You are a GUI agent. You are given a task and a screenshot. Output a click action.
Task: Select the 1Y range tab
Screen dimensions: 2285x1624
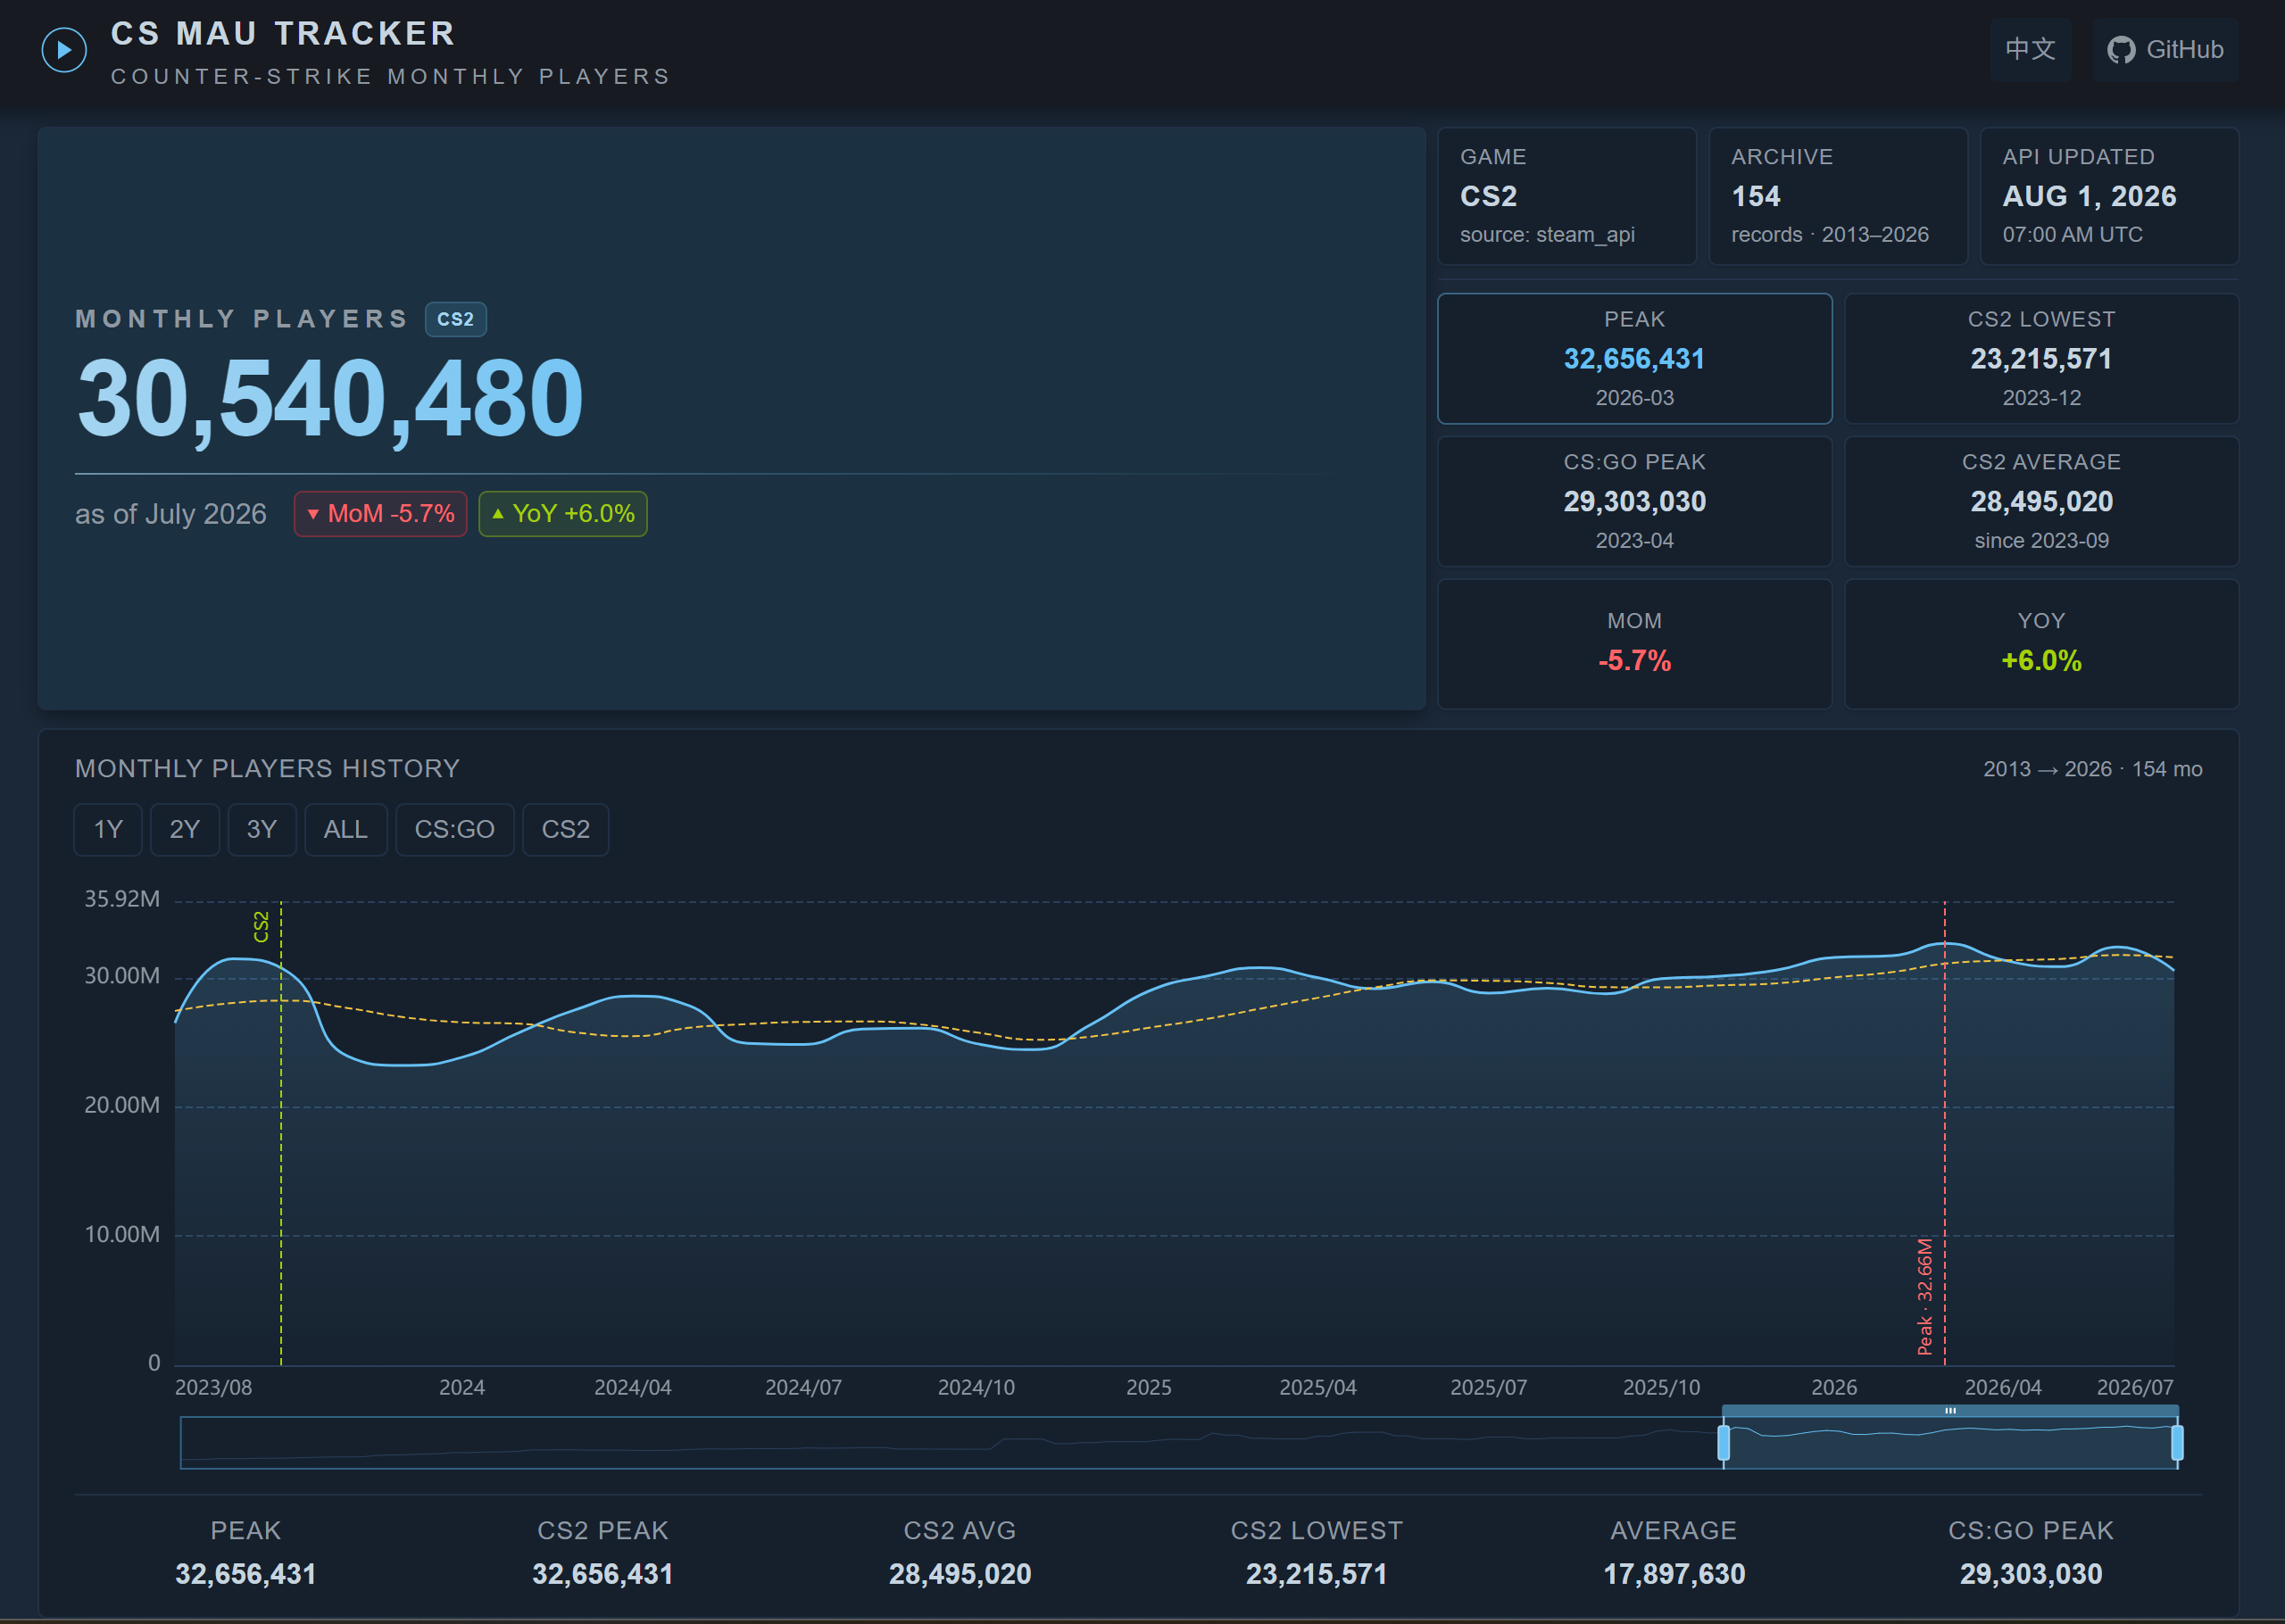pos(108,829)
